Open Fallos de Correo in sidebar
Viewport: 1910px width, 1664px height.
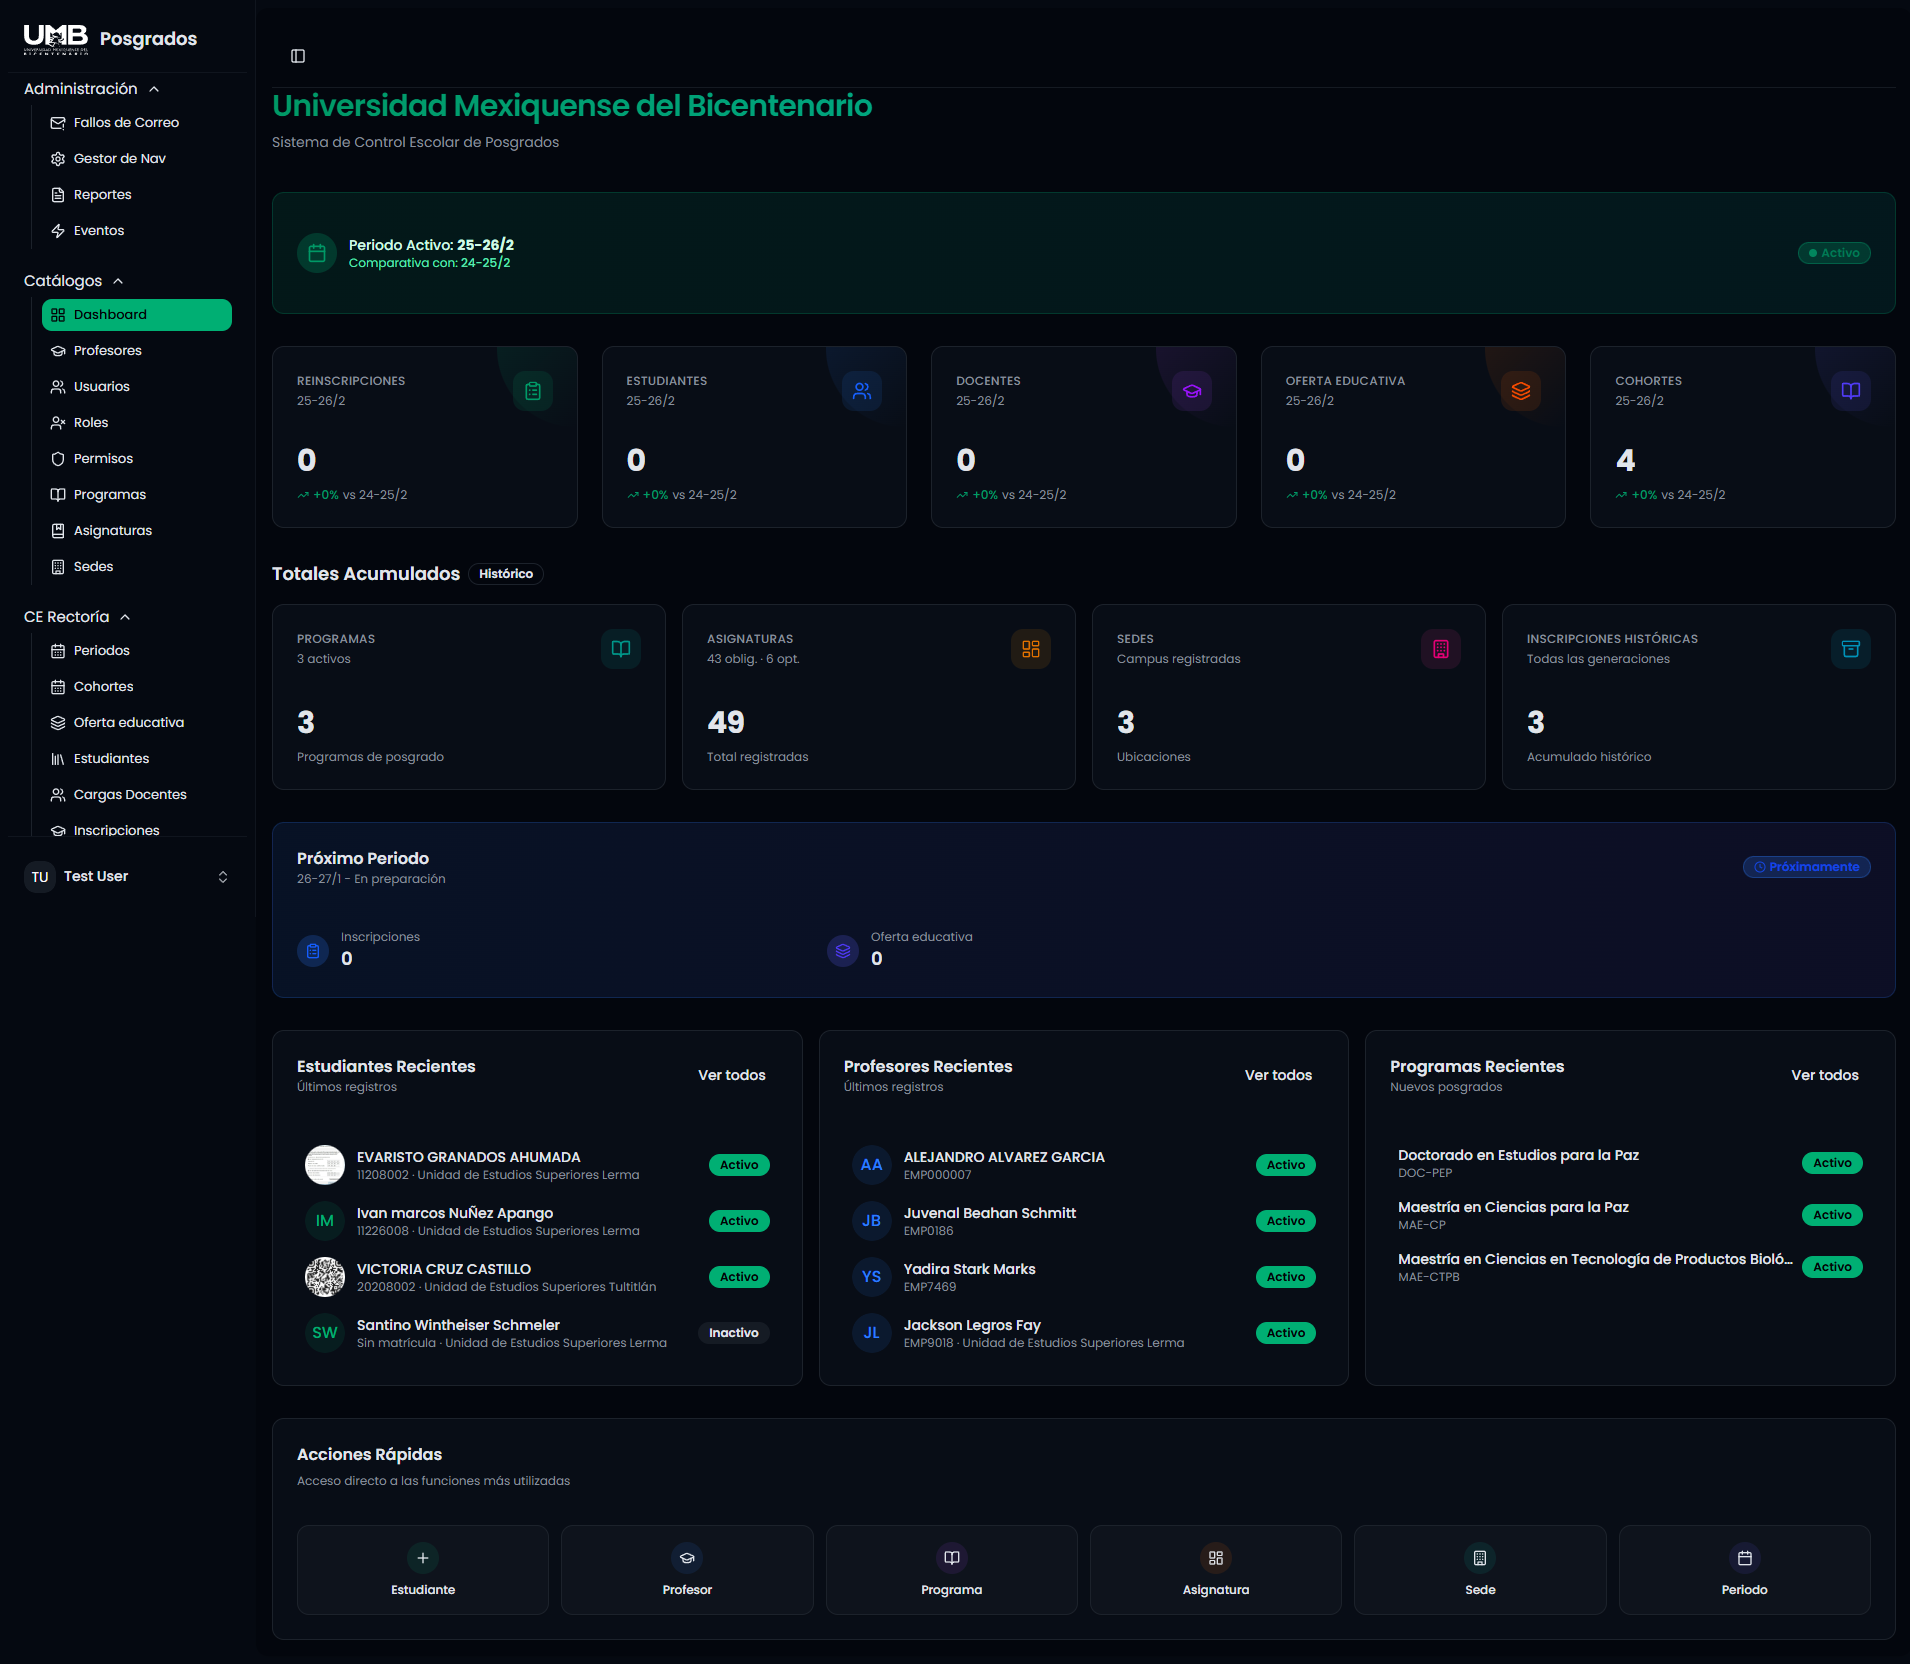coord(137,123)
